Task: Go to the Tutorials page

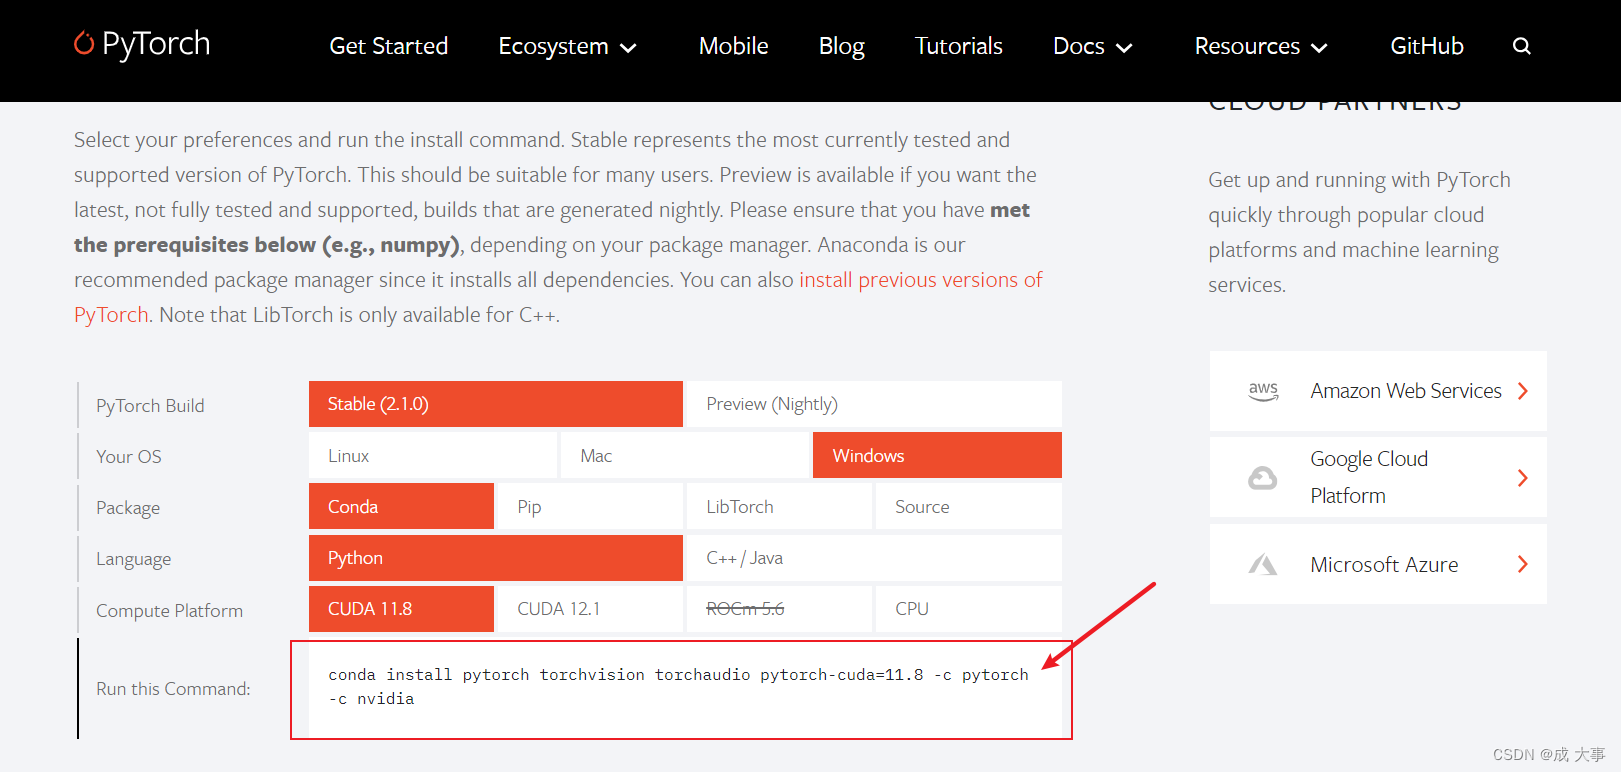Action: point(958,47)
